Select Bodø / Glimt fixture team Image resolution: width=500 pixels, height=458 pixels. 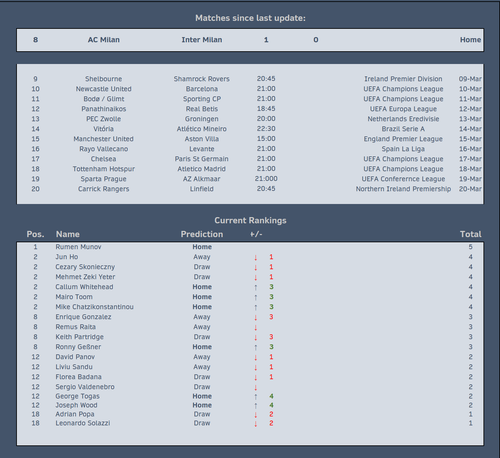(103, 99)
